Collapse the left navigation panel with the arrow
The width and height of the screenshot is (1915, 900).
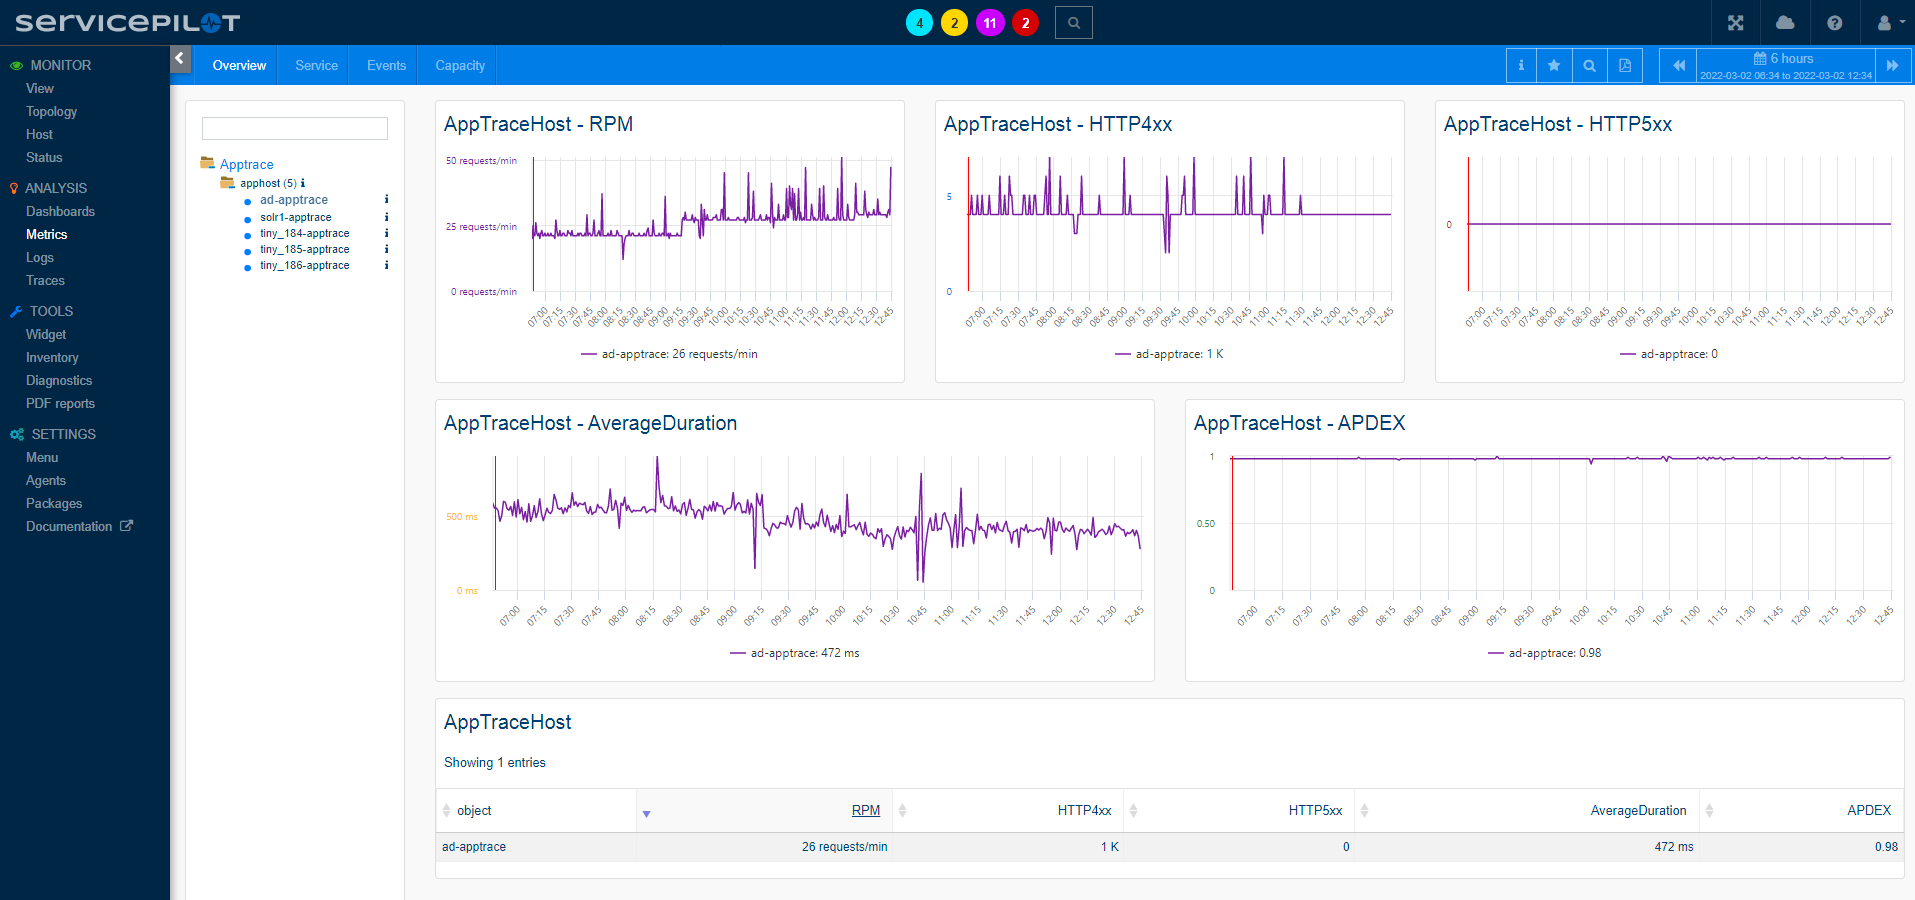click(180, 59)
